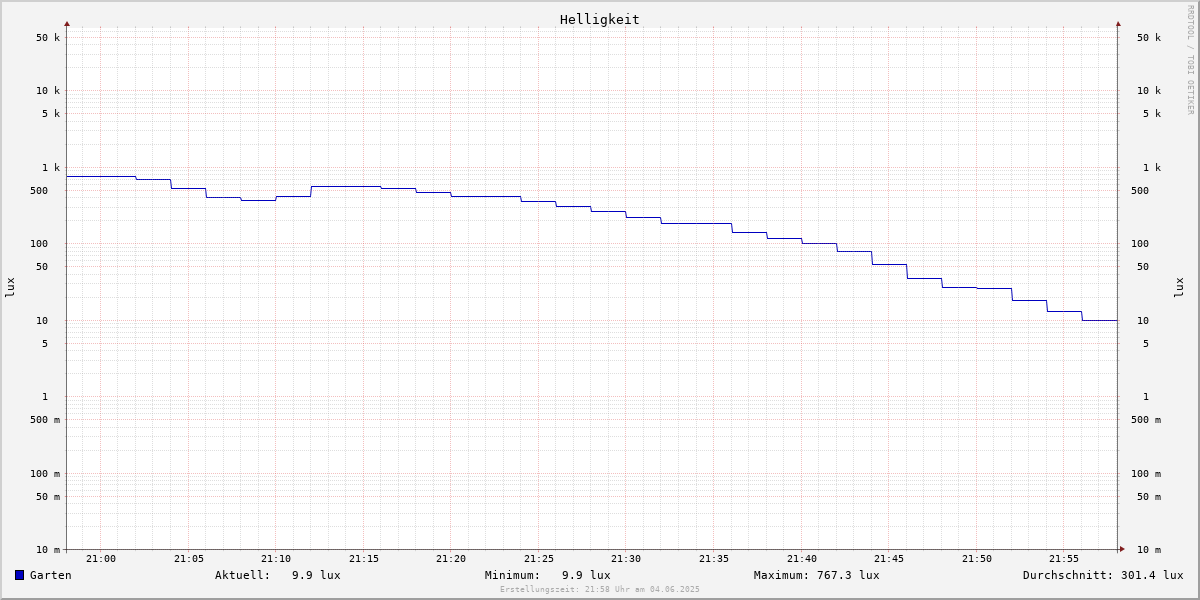Select the '5 k' label on left axis
Image resolution: width=1200 pixels, height=600 pixels.
(51, 114)
